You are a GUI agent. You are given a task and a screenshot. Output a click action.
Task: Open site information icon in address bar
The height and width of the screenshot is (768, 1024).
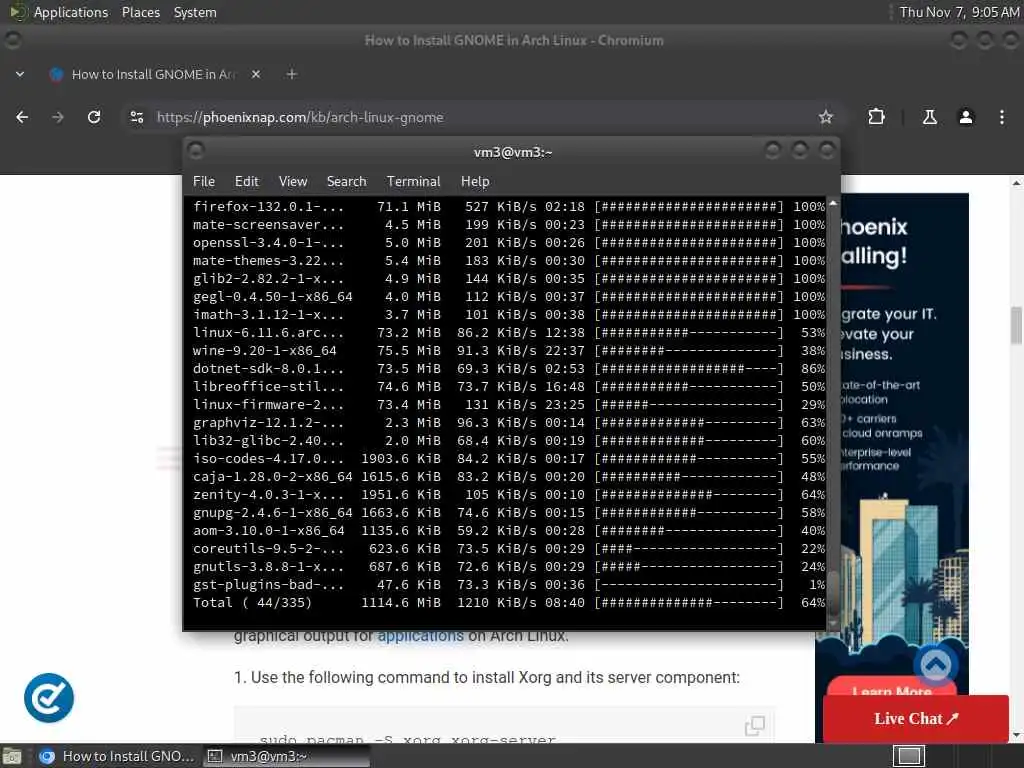136,117
